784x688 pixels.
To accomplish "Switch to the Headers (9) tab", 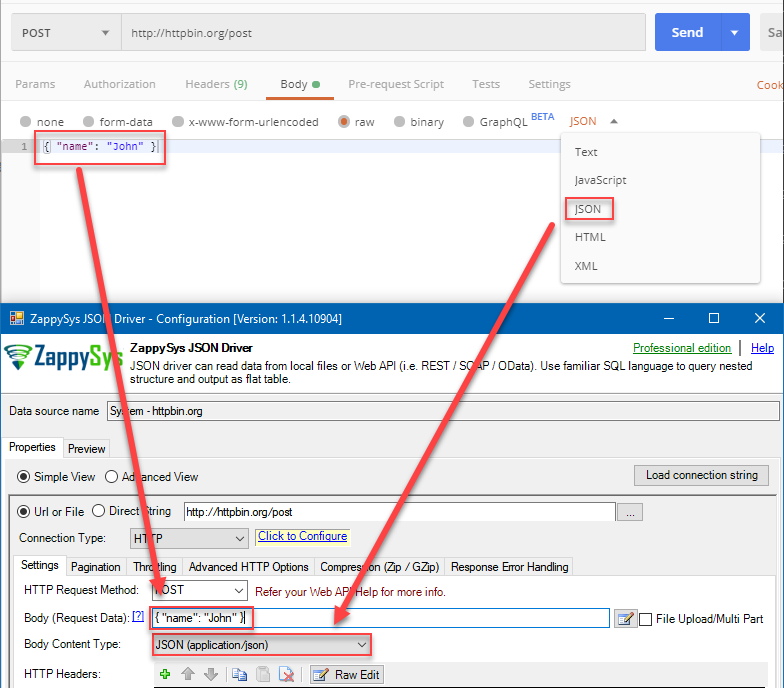I will pyautogui.click(x=216, y=84).
